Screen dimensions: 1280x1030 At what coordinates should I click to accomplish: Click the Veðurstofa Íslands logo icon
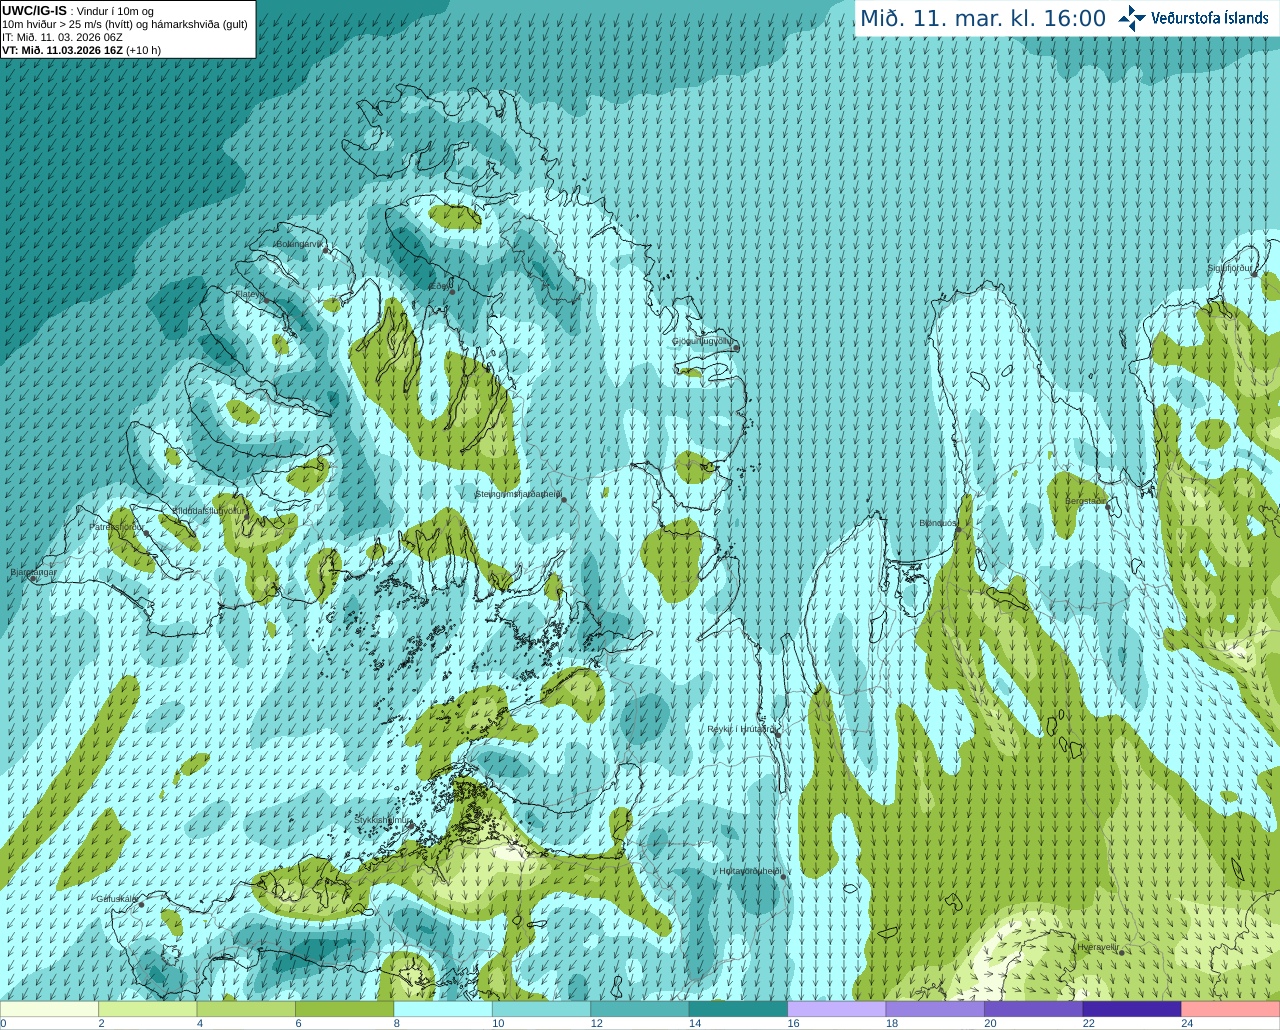[x=1131, y=18]
